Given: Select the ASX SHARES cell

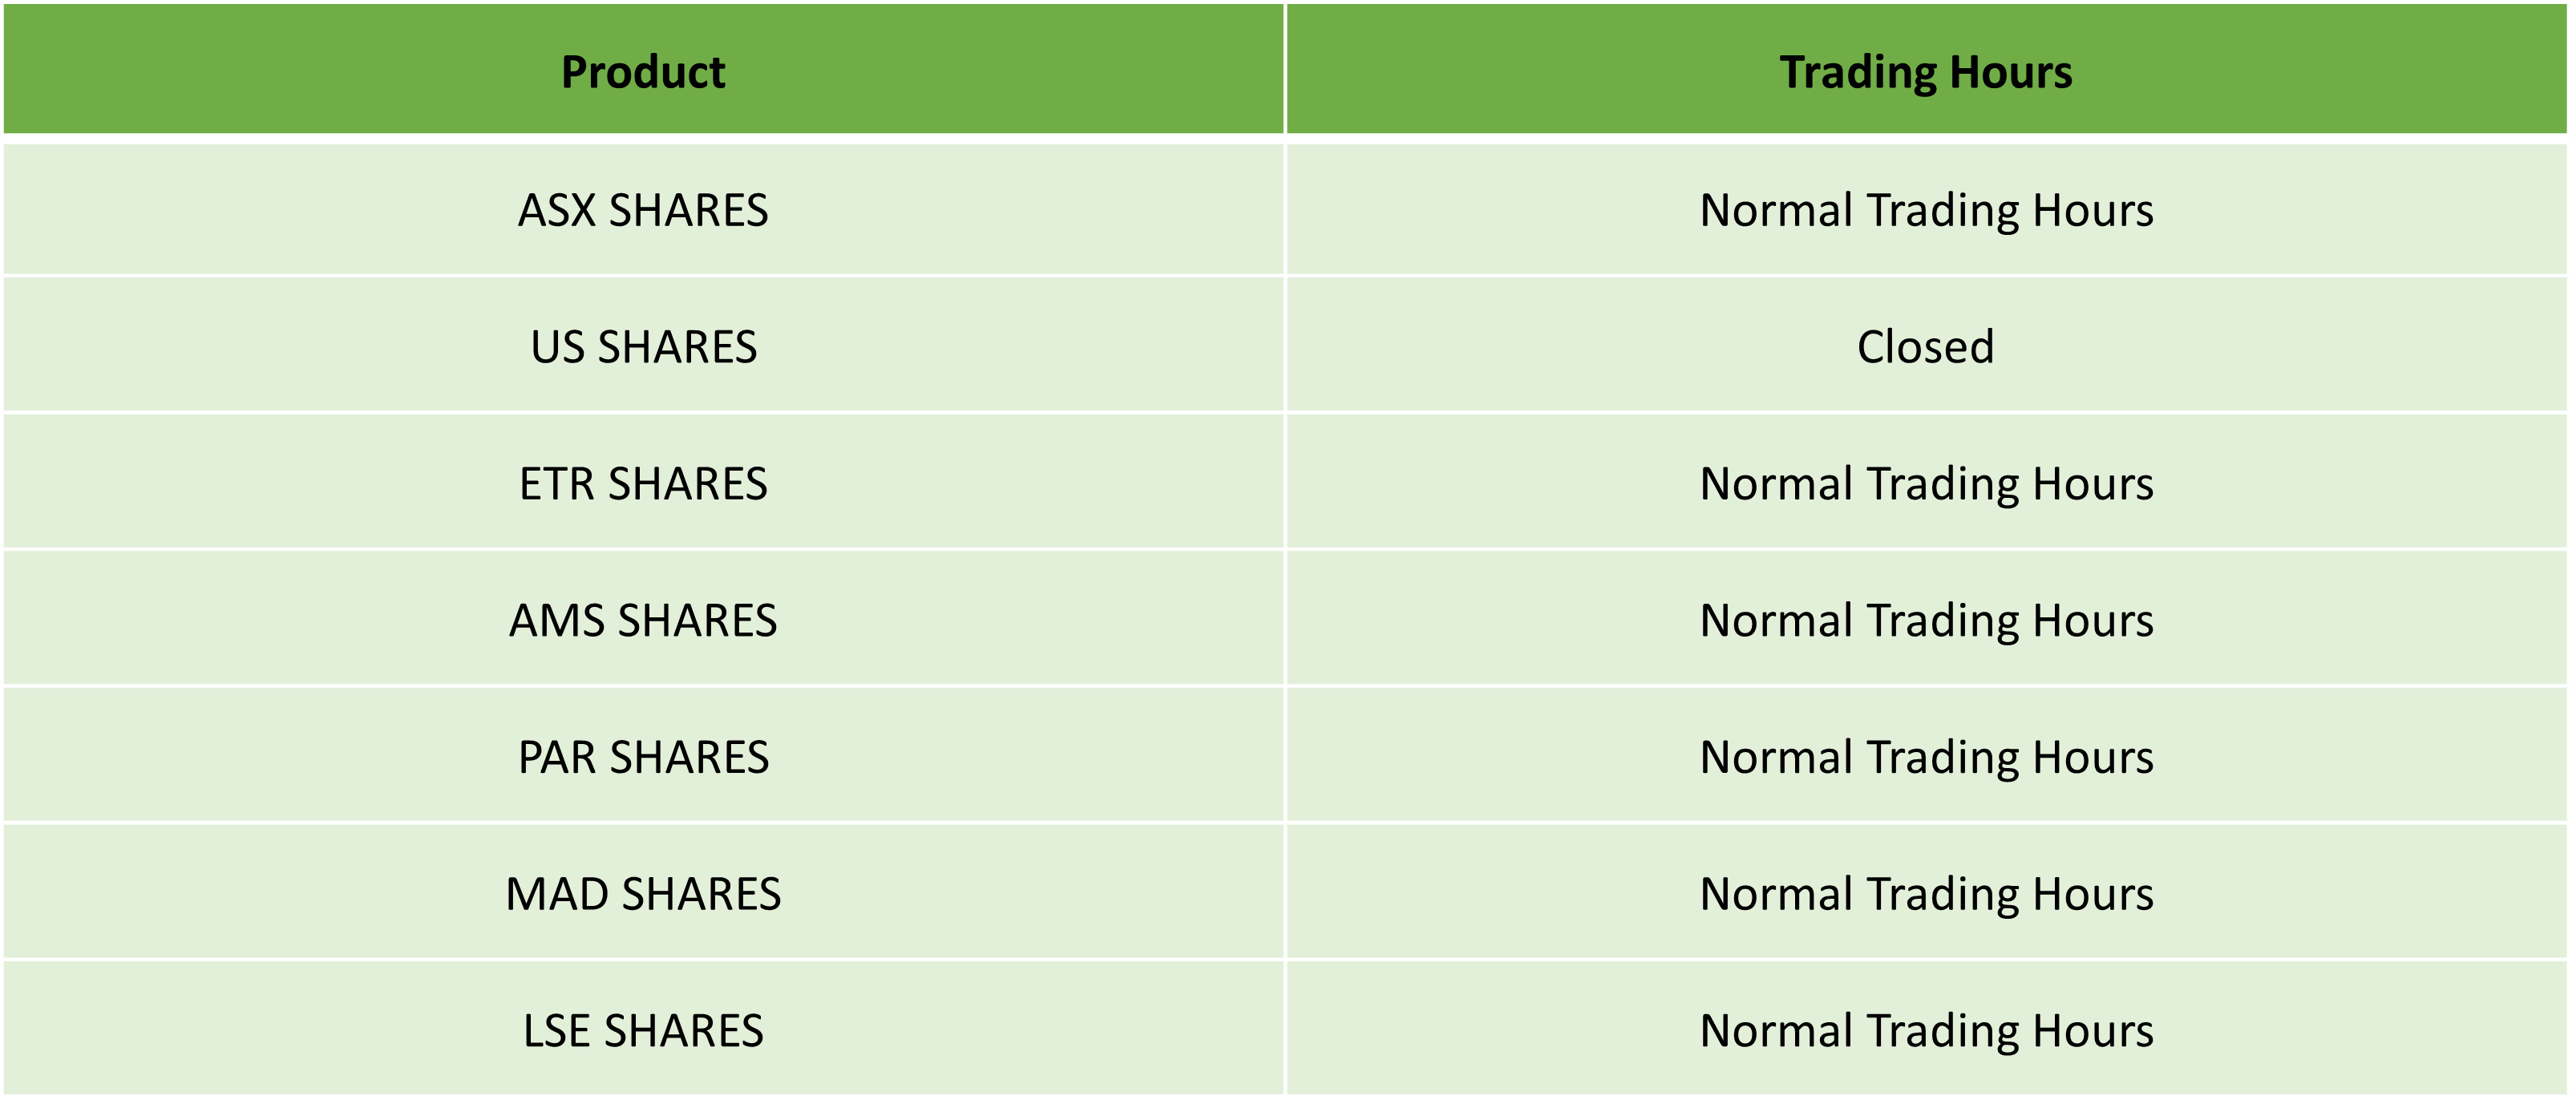Looking at the screenshot, I should click(x=643, y=210).
